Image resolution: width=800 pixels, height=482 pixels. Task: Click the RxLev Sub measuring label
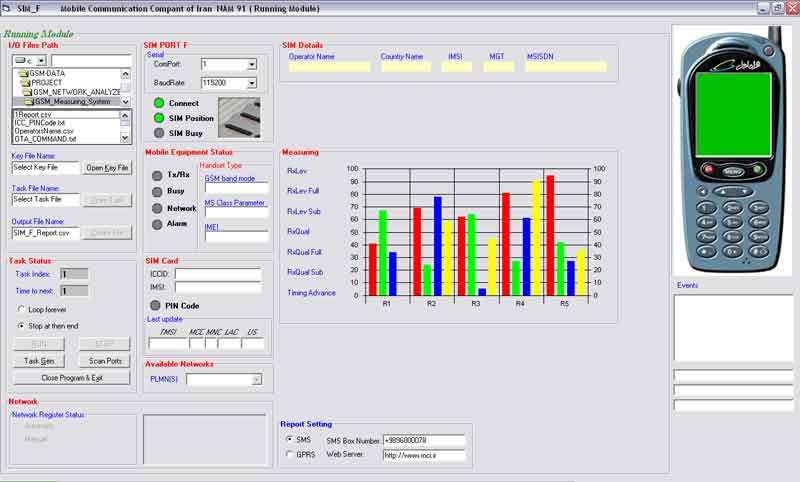(304, 211)
